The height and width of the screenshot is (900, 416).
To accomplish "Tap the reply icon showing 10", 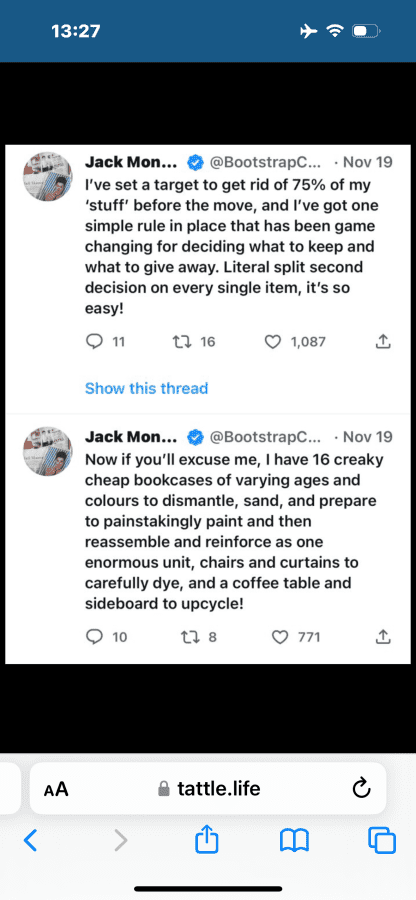I will pos(94,637).
